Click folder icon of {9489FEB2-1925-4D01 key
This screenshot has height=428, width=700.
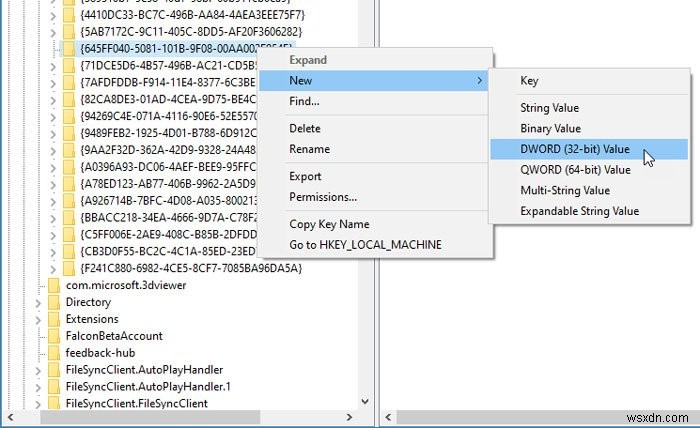pyautogui.click(x=69, y=133)
